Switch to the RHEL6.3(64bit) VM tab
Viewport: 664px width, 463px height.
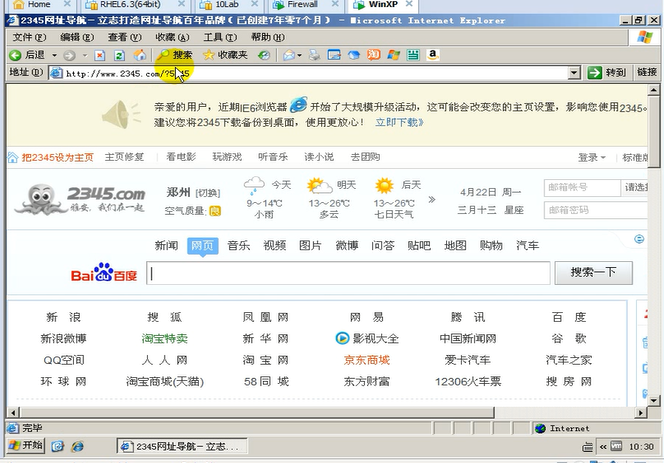[x=130, y=5]
